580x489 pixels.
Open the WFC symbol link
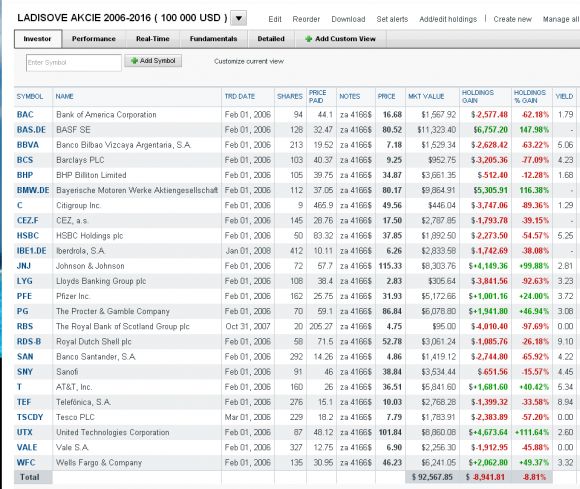tap(26, 463)
